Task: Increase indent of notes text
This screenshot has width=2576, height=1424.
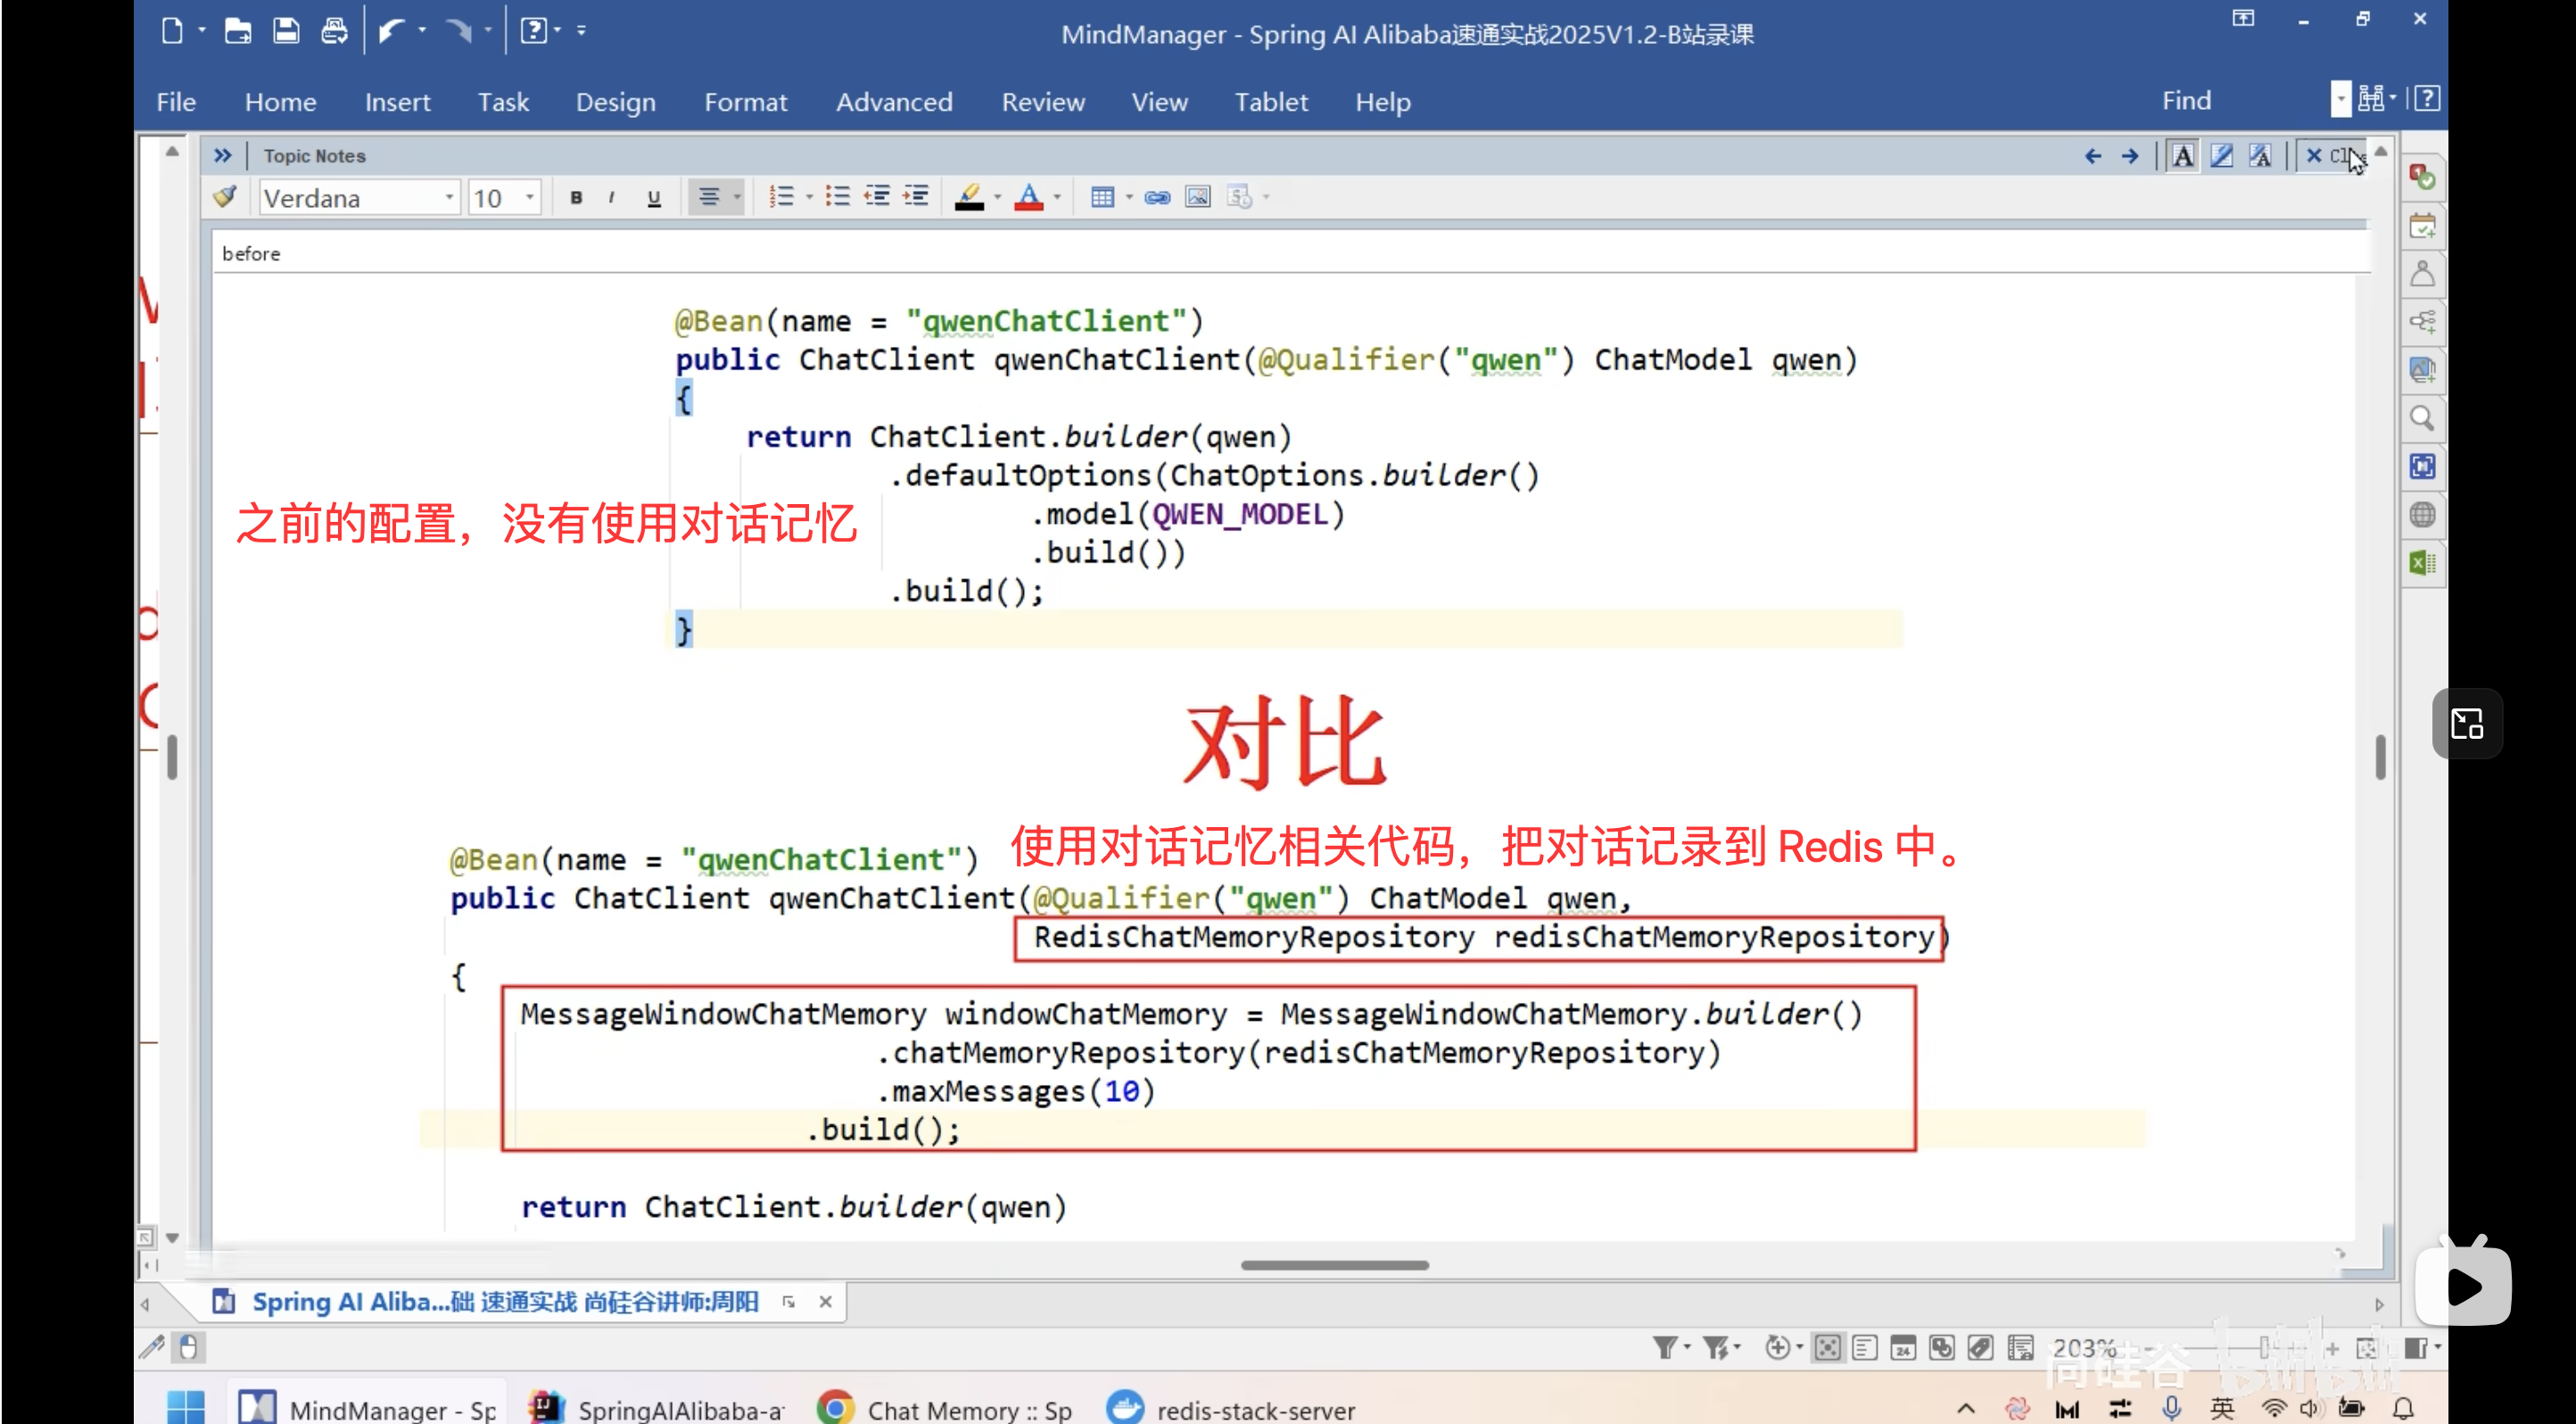Action: tap(916, 197)
